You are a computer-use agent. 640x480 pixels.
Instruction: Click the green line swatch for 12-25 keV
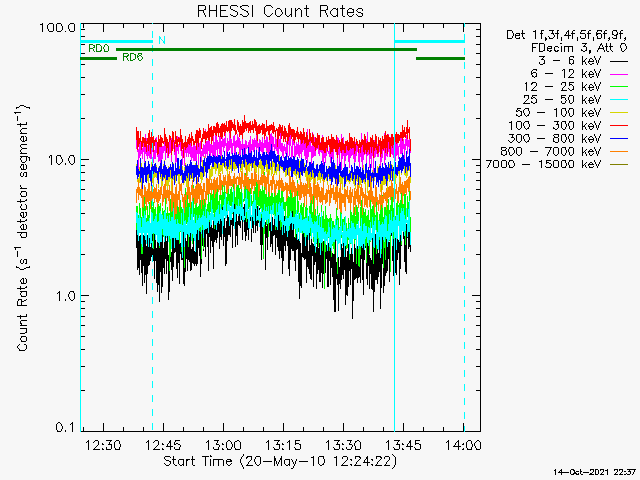point(619,87)
